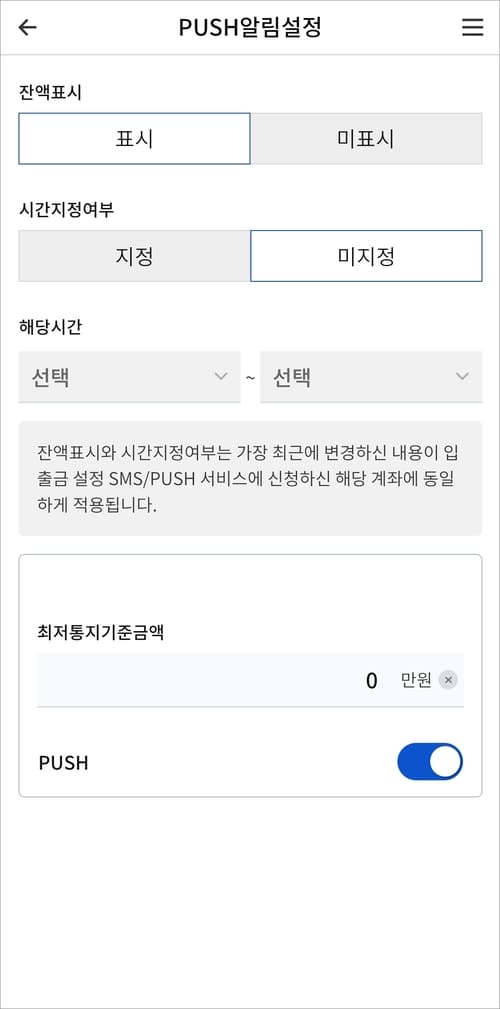Open the end time 선택 dropdown
The image size is (500, 1009).
371,377
